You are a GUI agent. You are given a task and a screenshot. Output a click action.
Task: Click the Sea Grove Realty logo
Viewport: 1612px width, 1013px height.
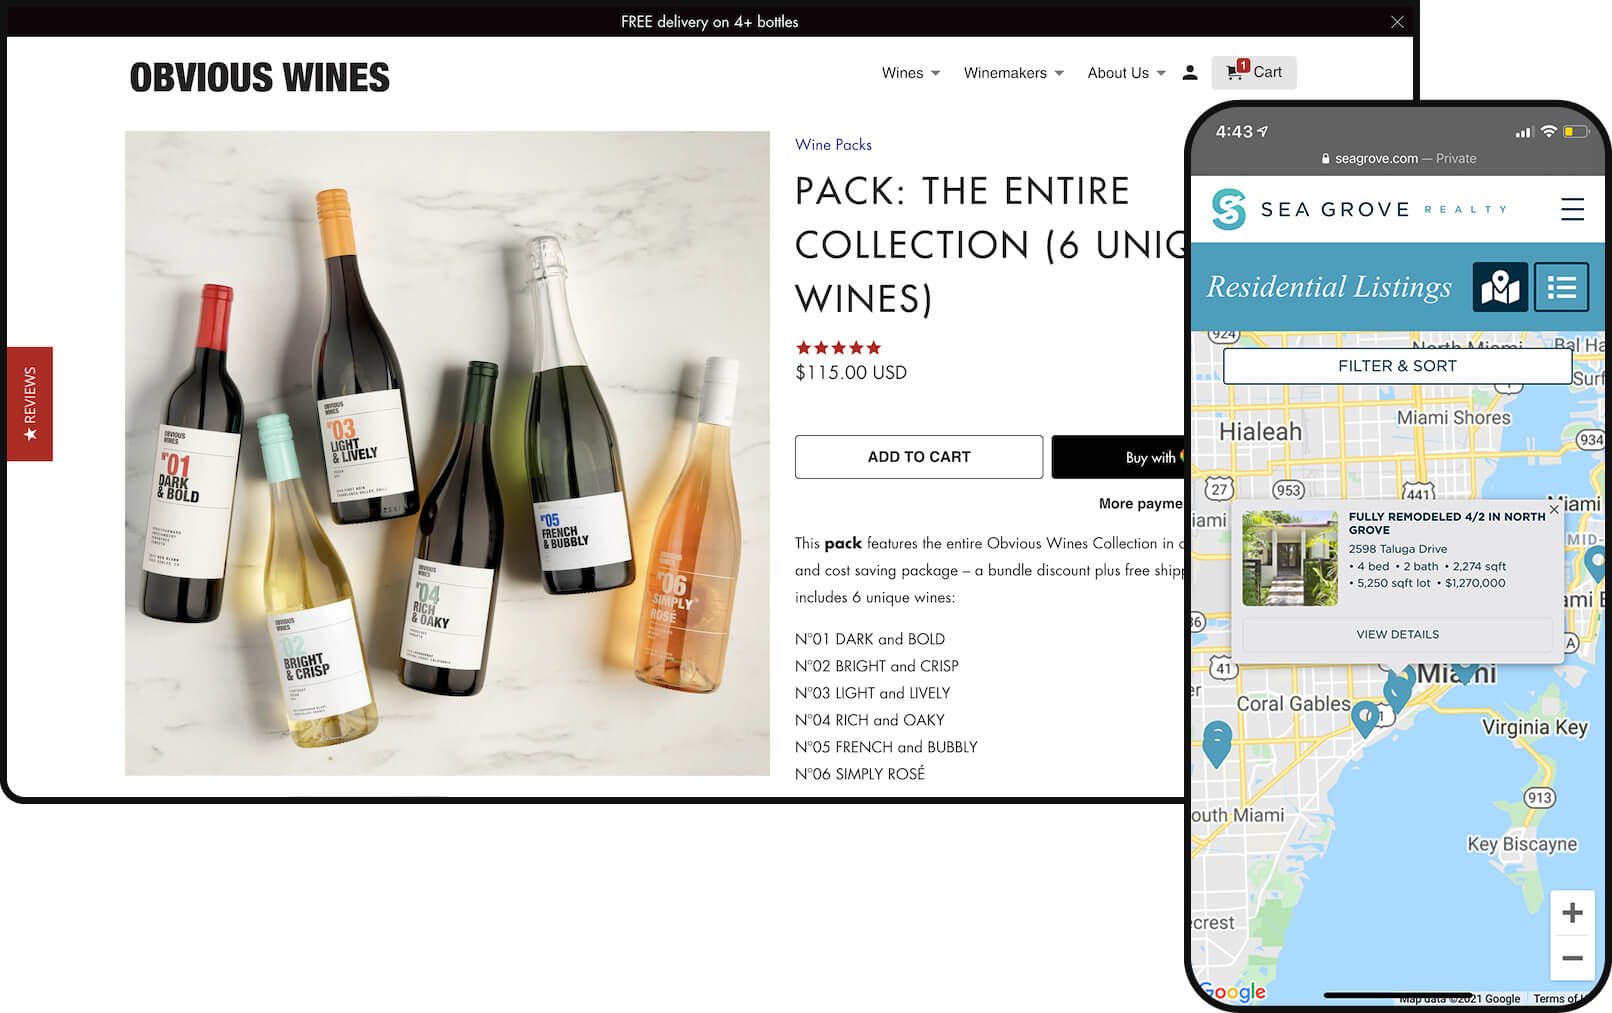[1356, 210]
